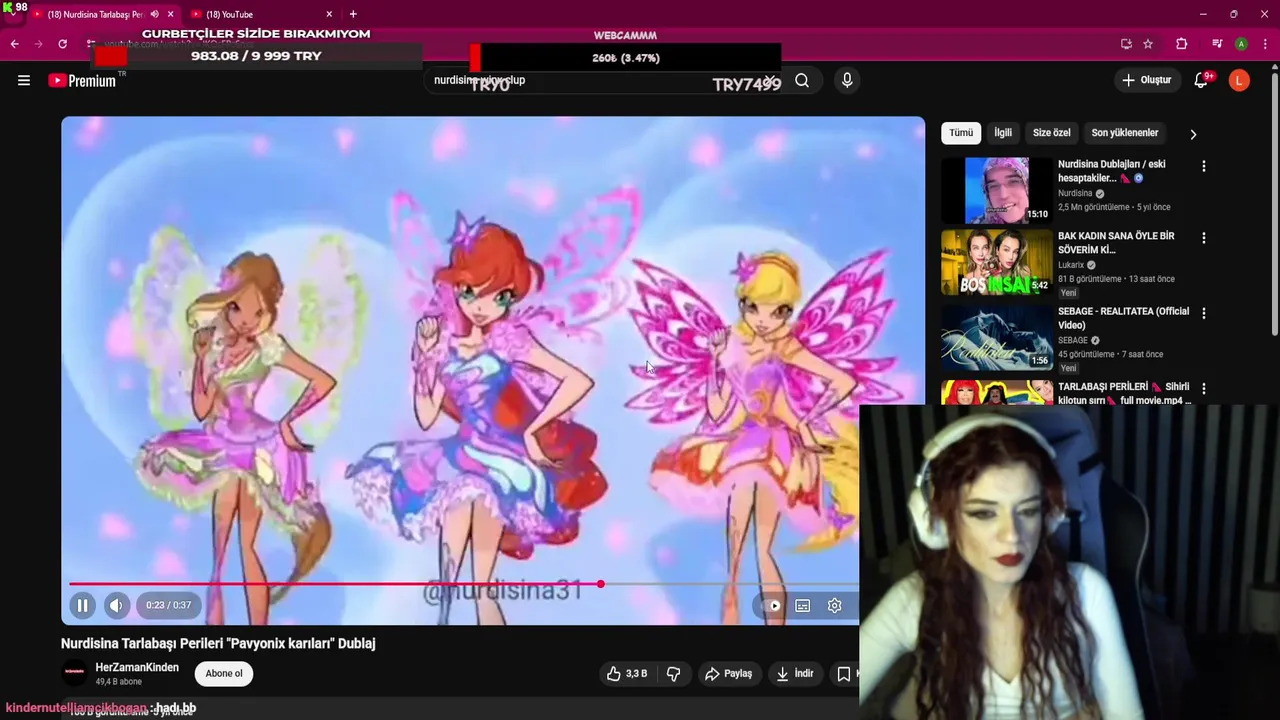Open the account avatar menu
Viewport: 1280px width, 720px height.
(x=1239, y=80)
